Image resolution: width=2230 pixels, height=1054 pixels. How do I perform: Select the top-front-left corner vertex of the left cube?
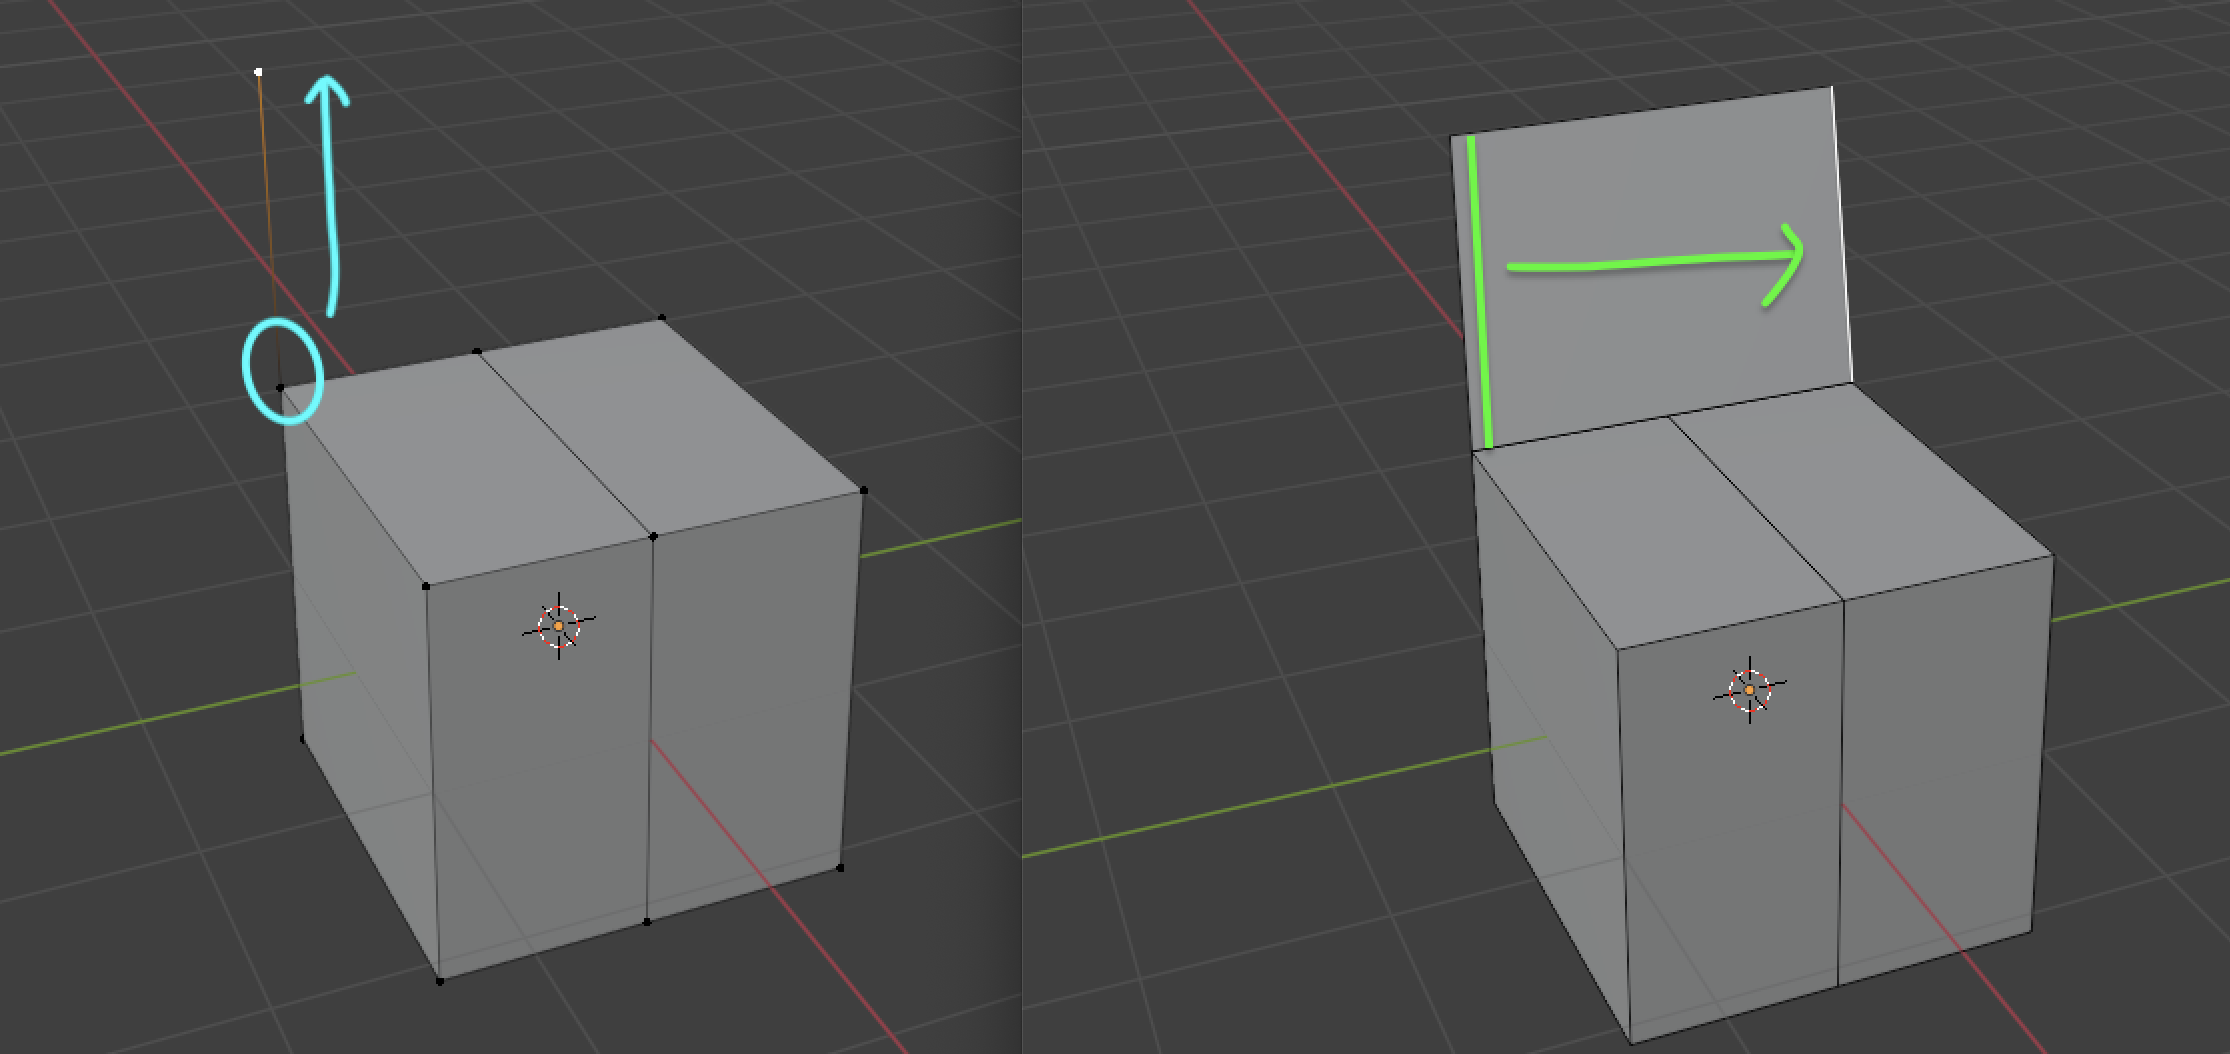coord(426,586)
